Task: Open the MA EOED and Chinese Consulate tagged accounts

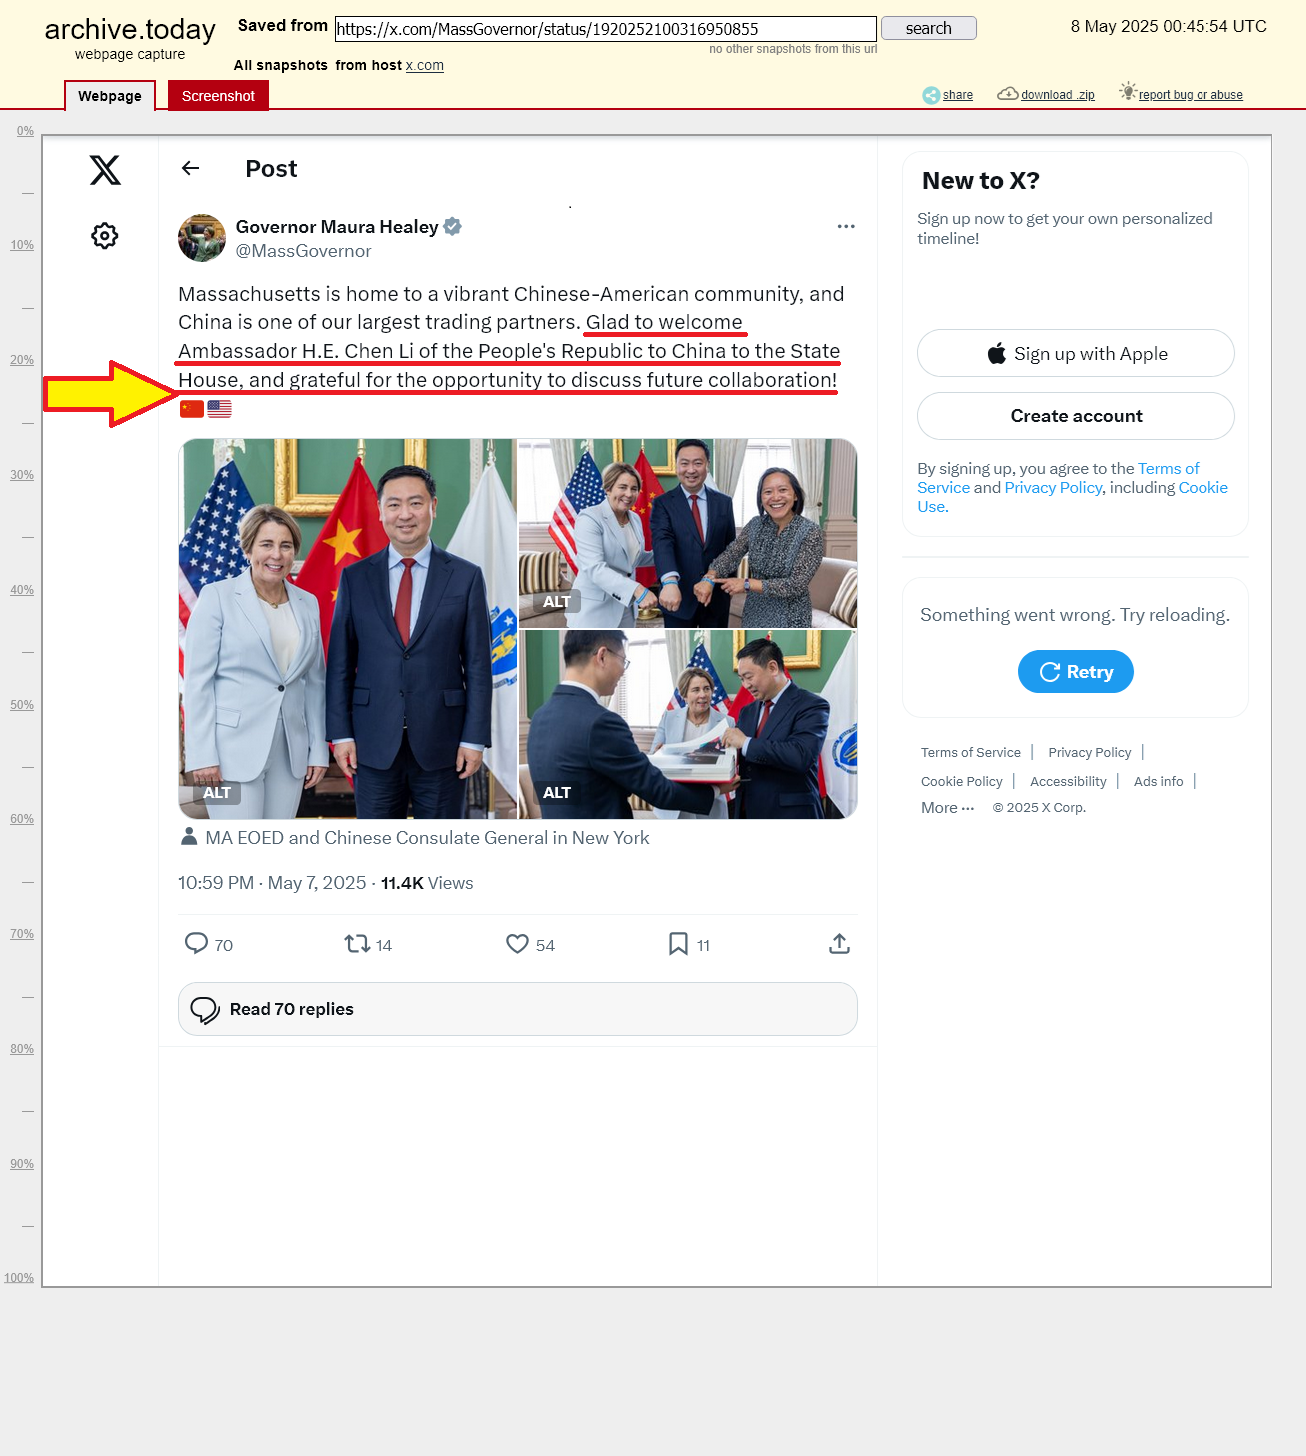Action: pos(427,838)
